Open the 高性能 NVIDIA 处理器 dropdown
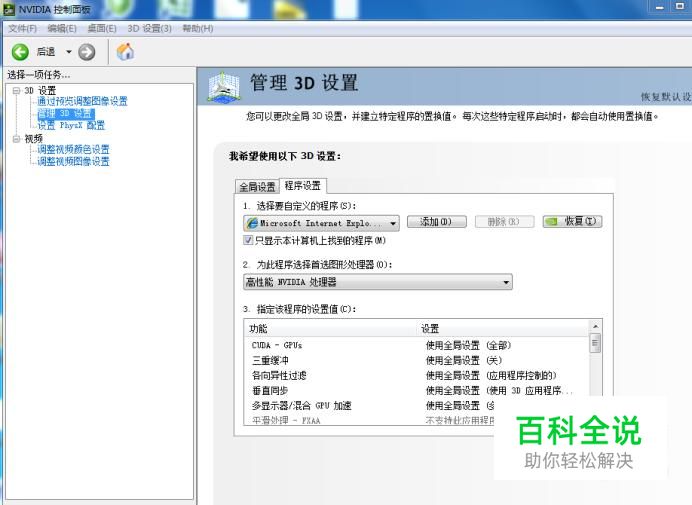This screenshot has height=505, width=692. click(x=378, y=282)
